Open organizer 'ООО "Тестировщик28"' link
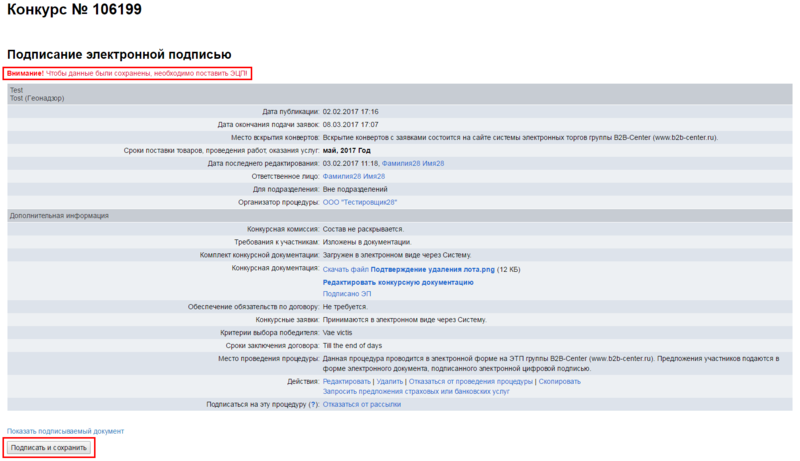This screenshot has width=800, height=461. coord(360,201)
